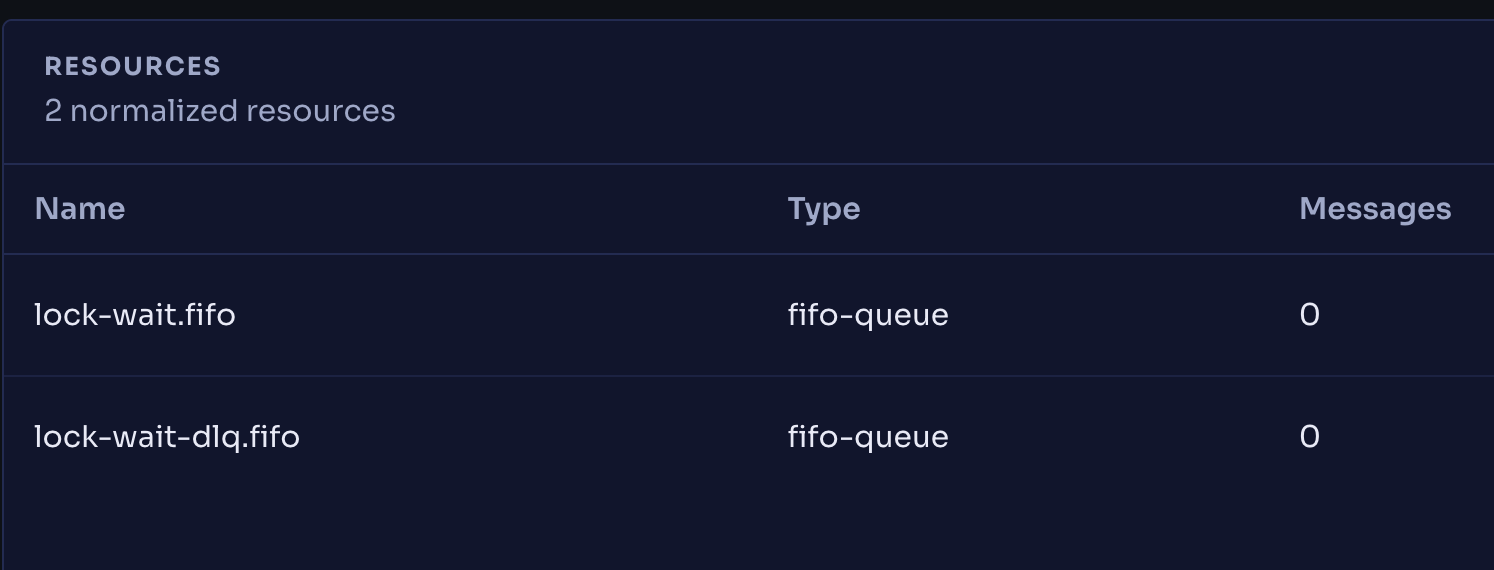Select blank space between lock-wait.fifo name and type
1494x570 pixels.
pos(511,315)
